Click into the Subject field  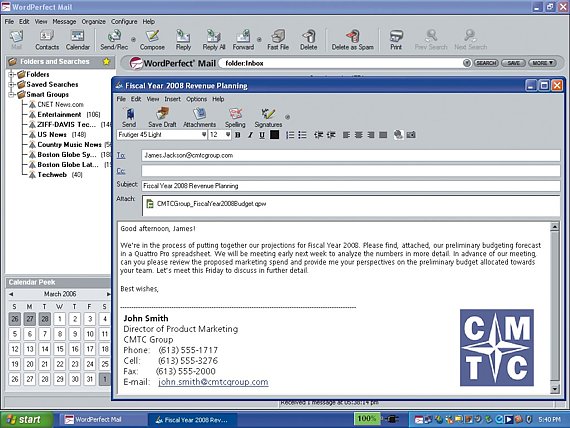(351, 186)
